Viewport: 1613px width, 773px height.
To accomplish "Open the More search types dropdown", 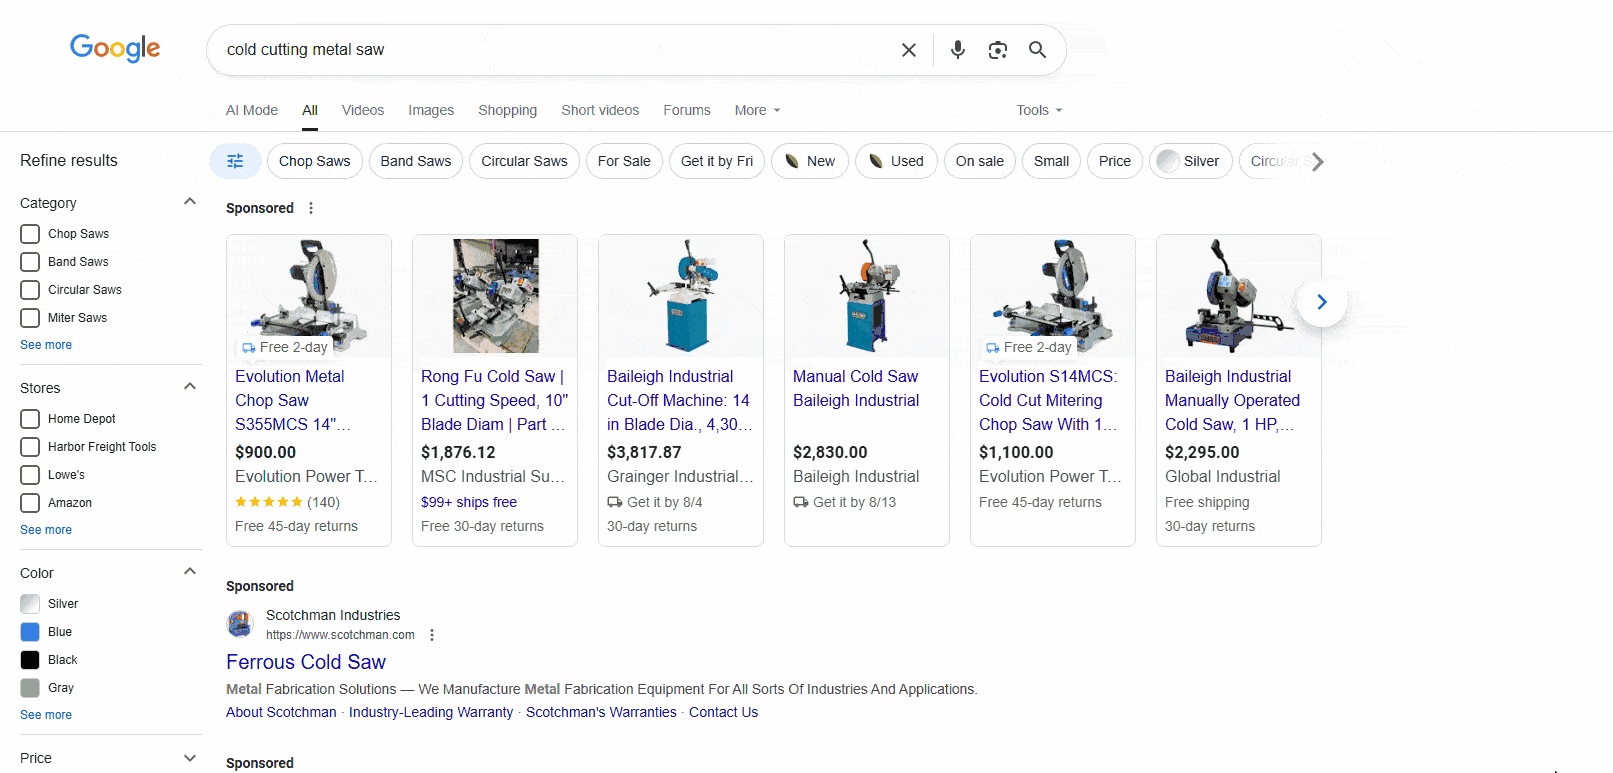I will [757, 110].
